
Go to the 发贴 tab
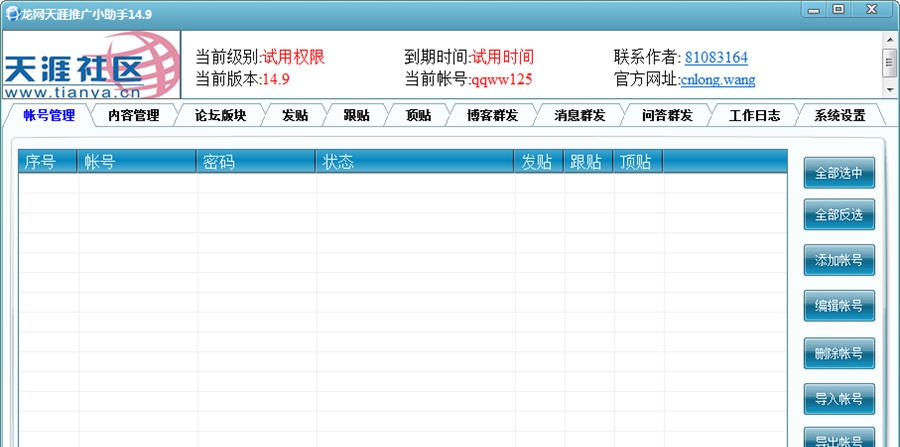(295, 115)
